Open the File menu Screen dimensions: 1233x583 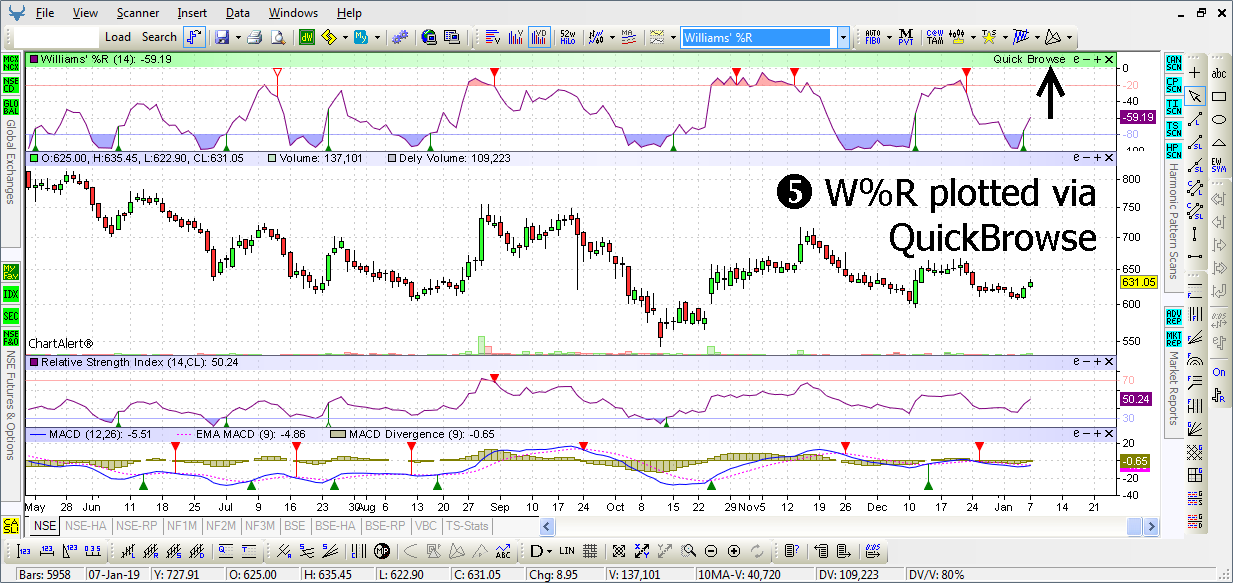[45, 13]
